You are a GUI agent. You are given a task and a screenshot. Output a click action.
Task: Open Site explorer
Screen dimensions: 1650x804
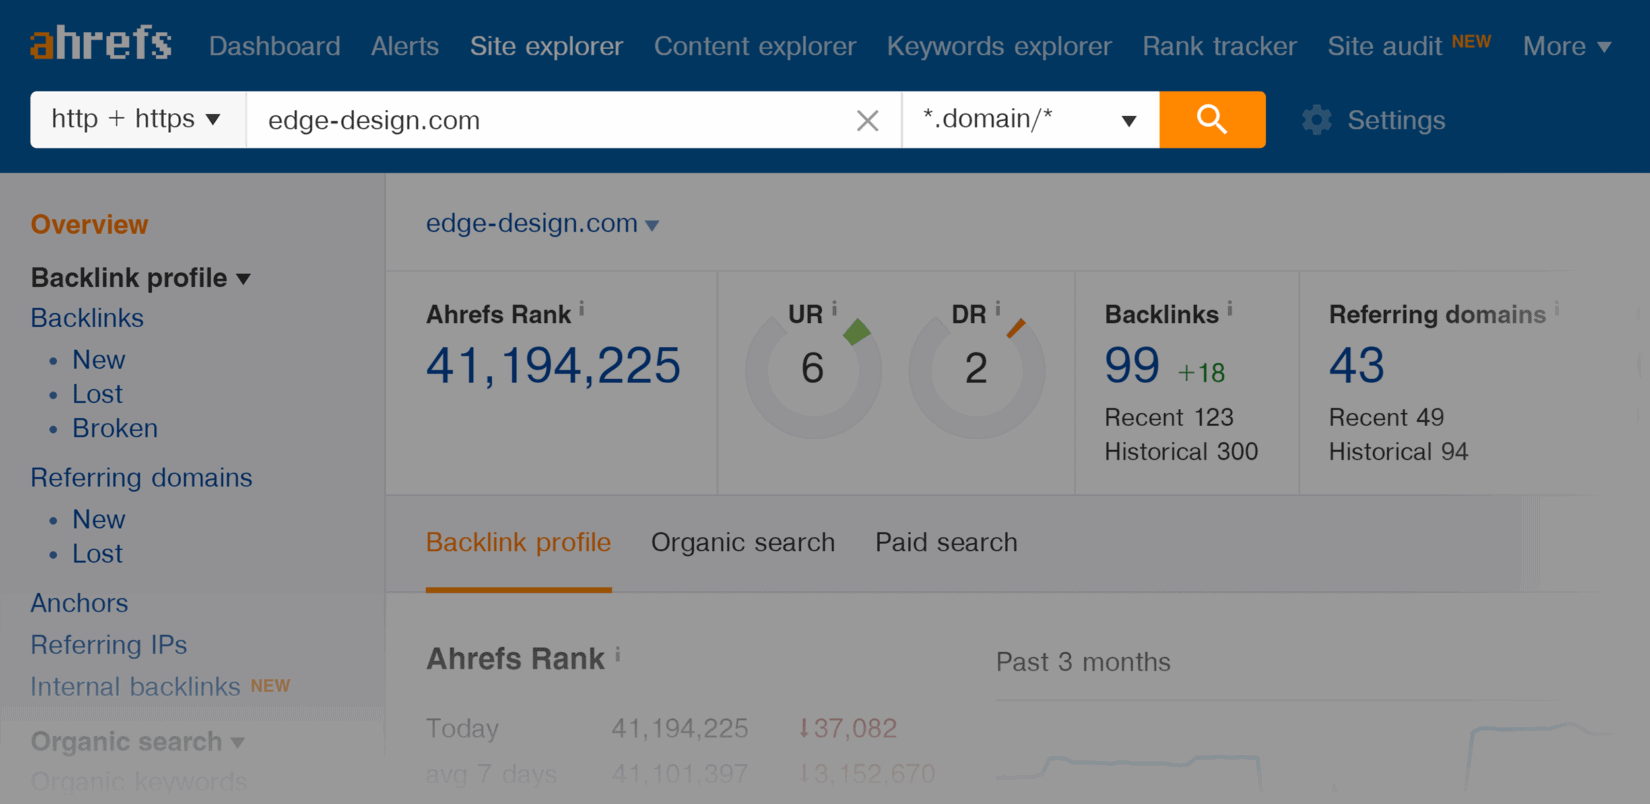[546, 46]
